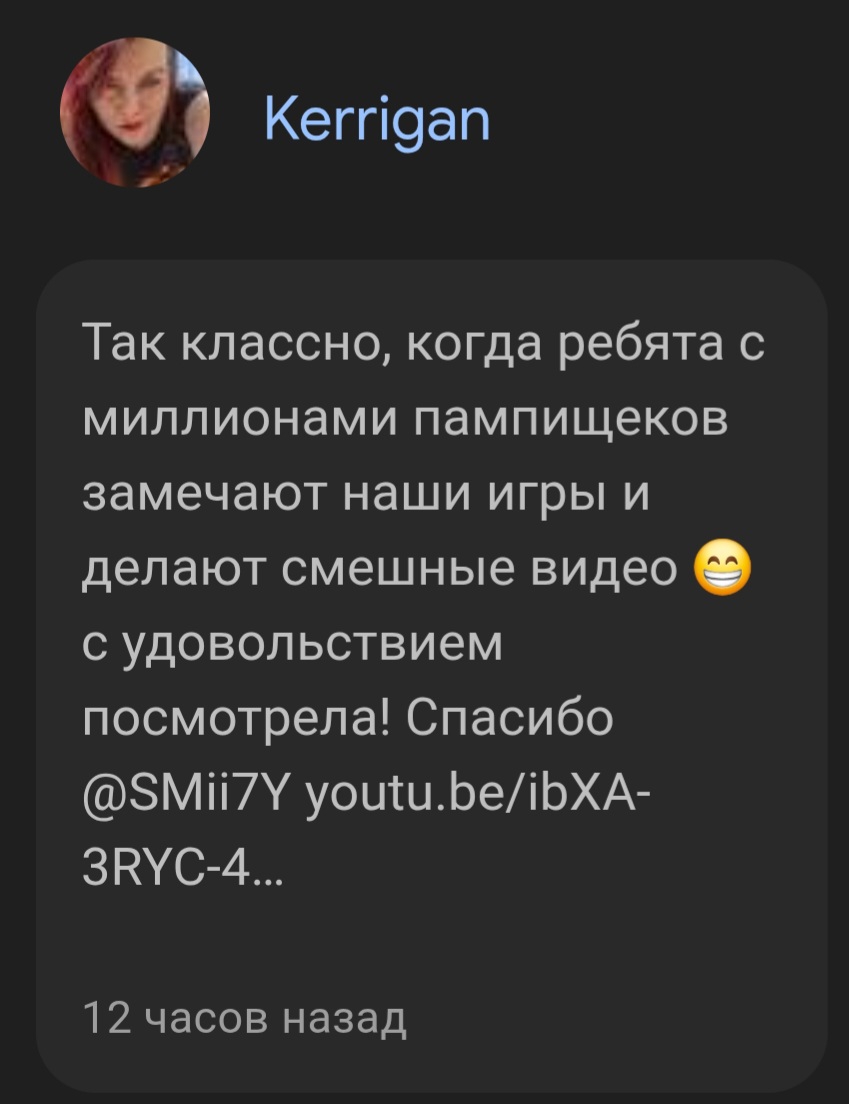Click the word 'пампищеков'
The image size is (849, 1104).
[570, 420]
